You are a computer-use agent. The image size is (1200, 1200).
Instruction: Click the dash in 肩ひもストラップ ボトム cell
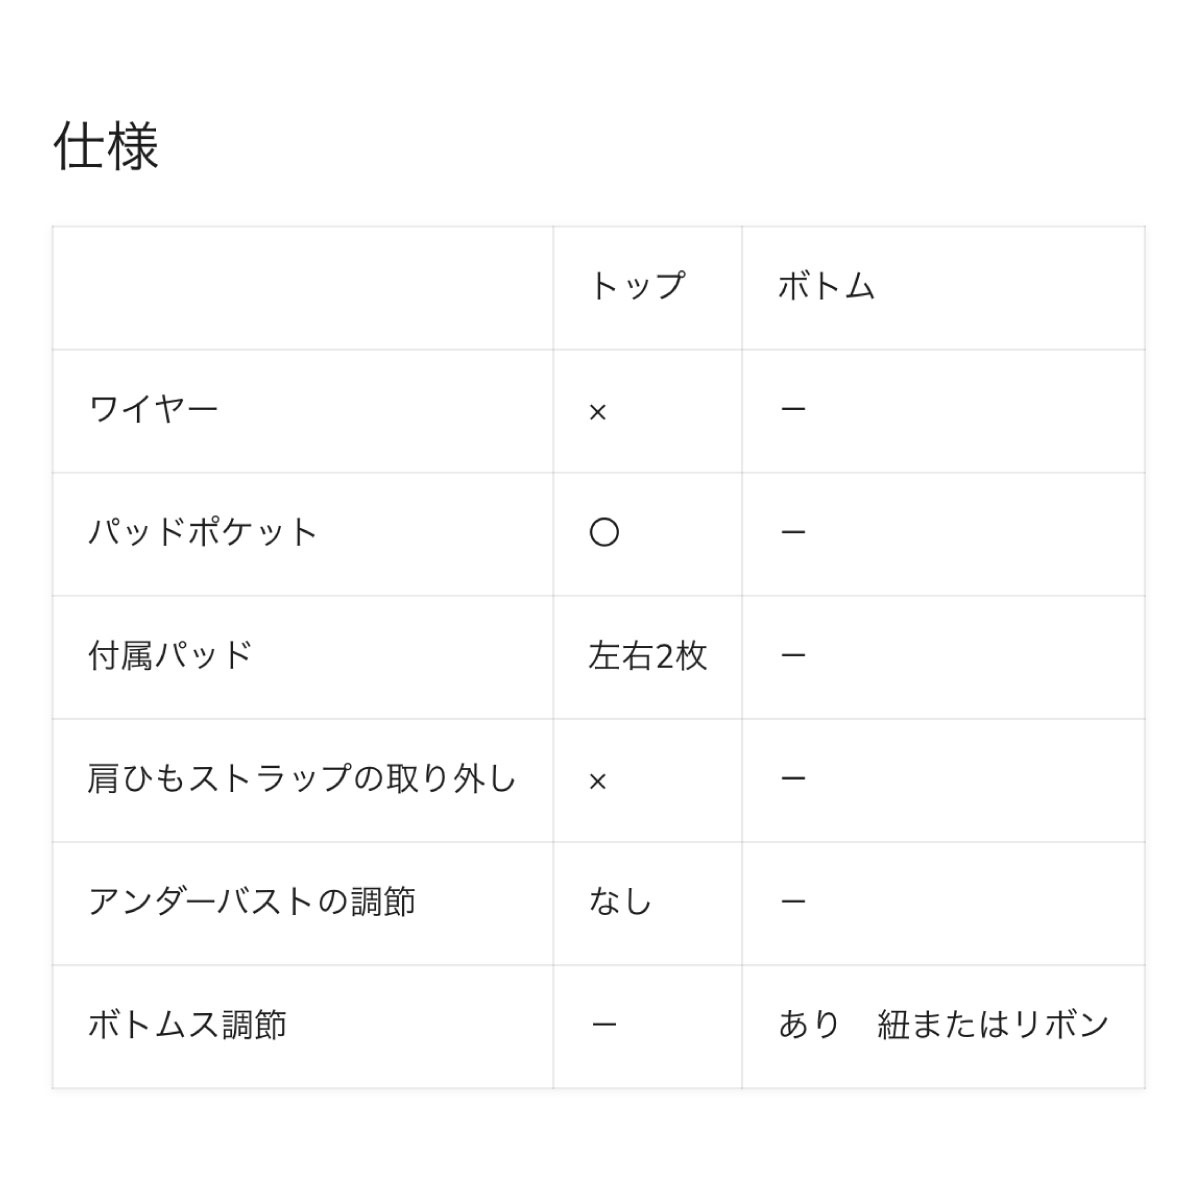tap(793, 779)
